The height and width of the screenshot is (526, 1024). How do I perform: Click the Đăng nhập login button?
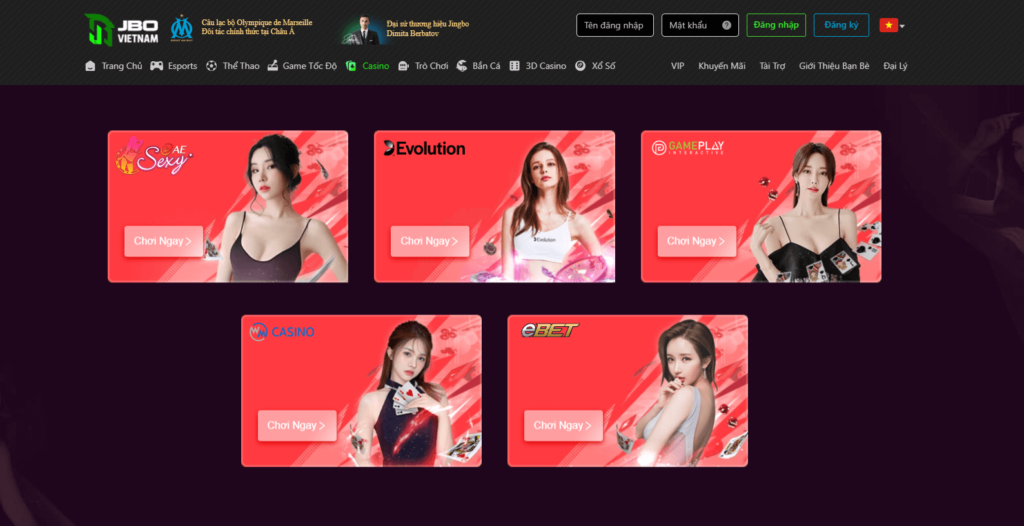pos(776,25)
